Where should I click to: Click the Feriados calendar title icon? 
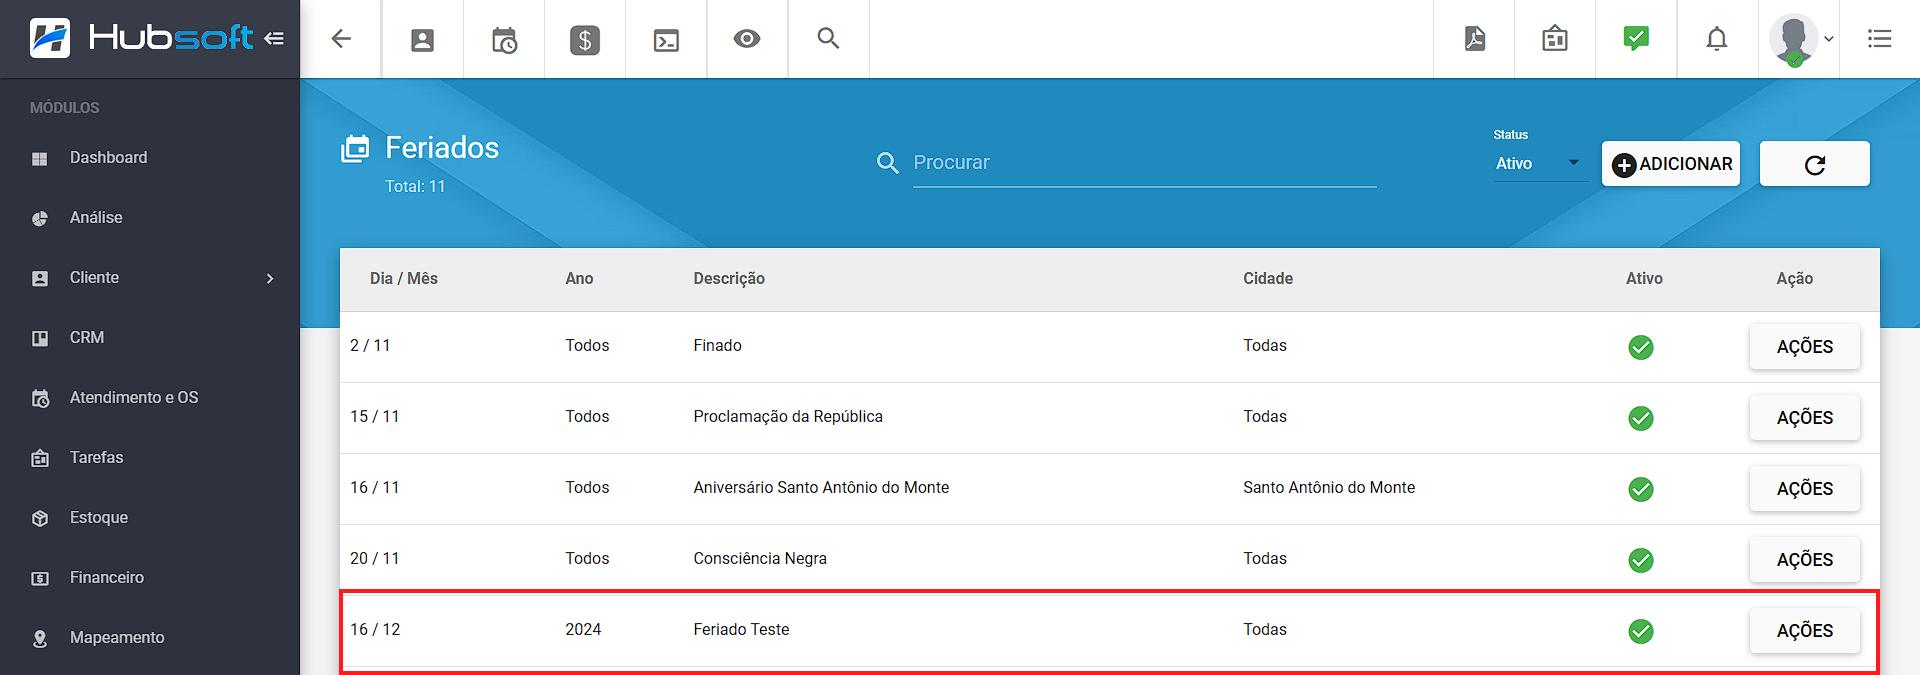click(x=355, y=148)
